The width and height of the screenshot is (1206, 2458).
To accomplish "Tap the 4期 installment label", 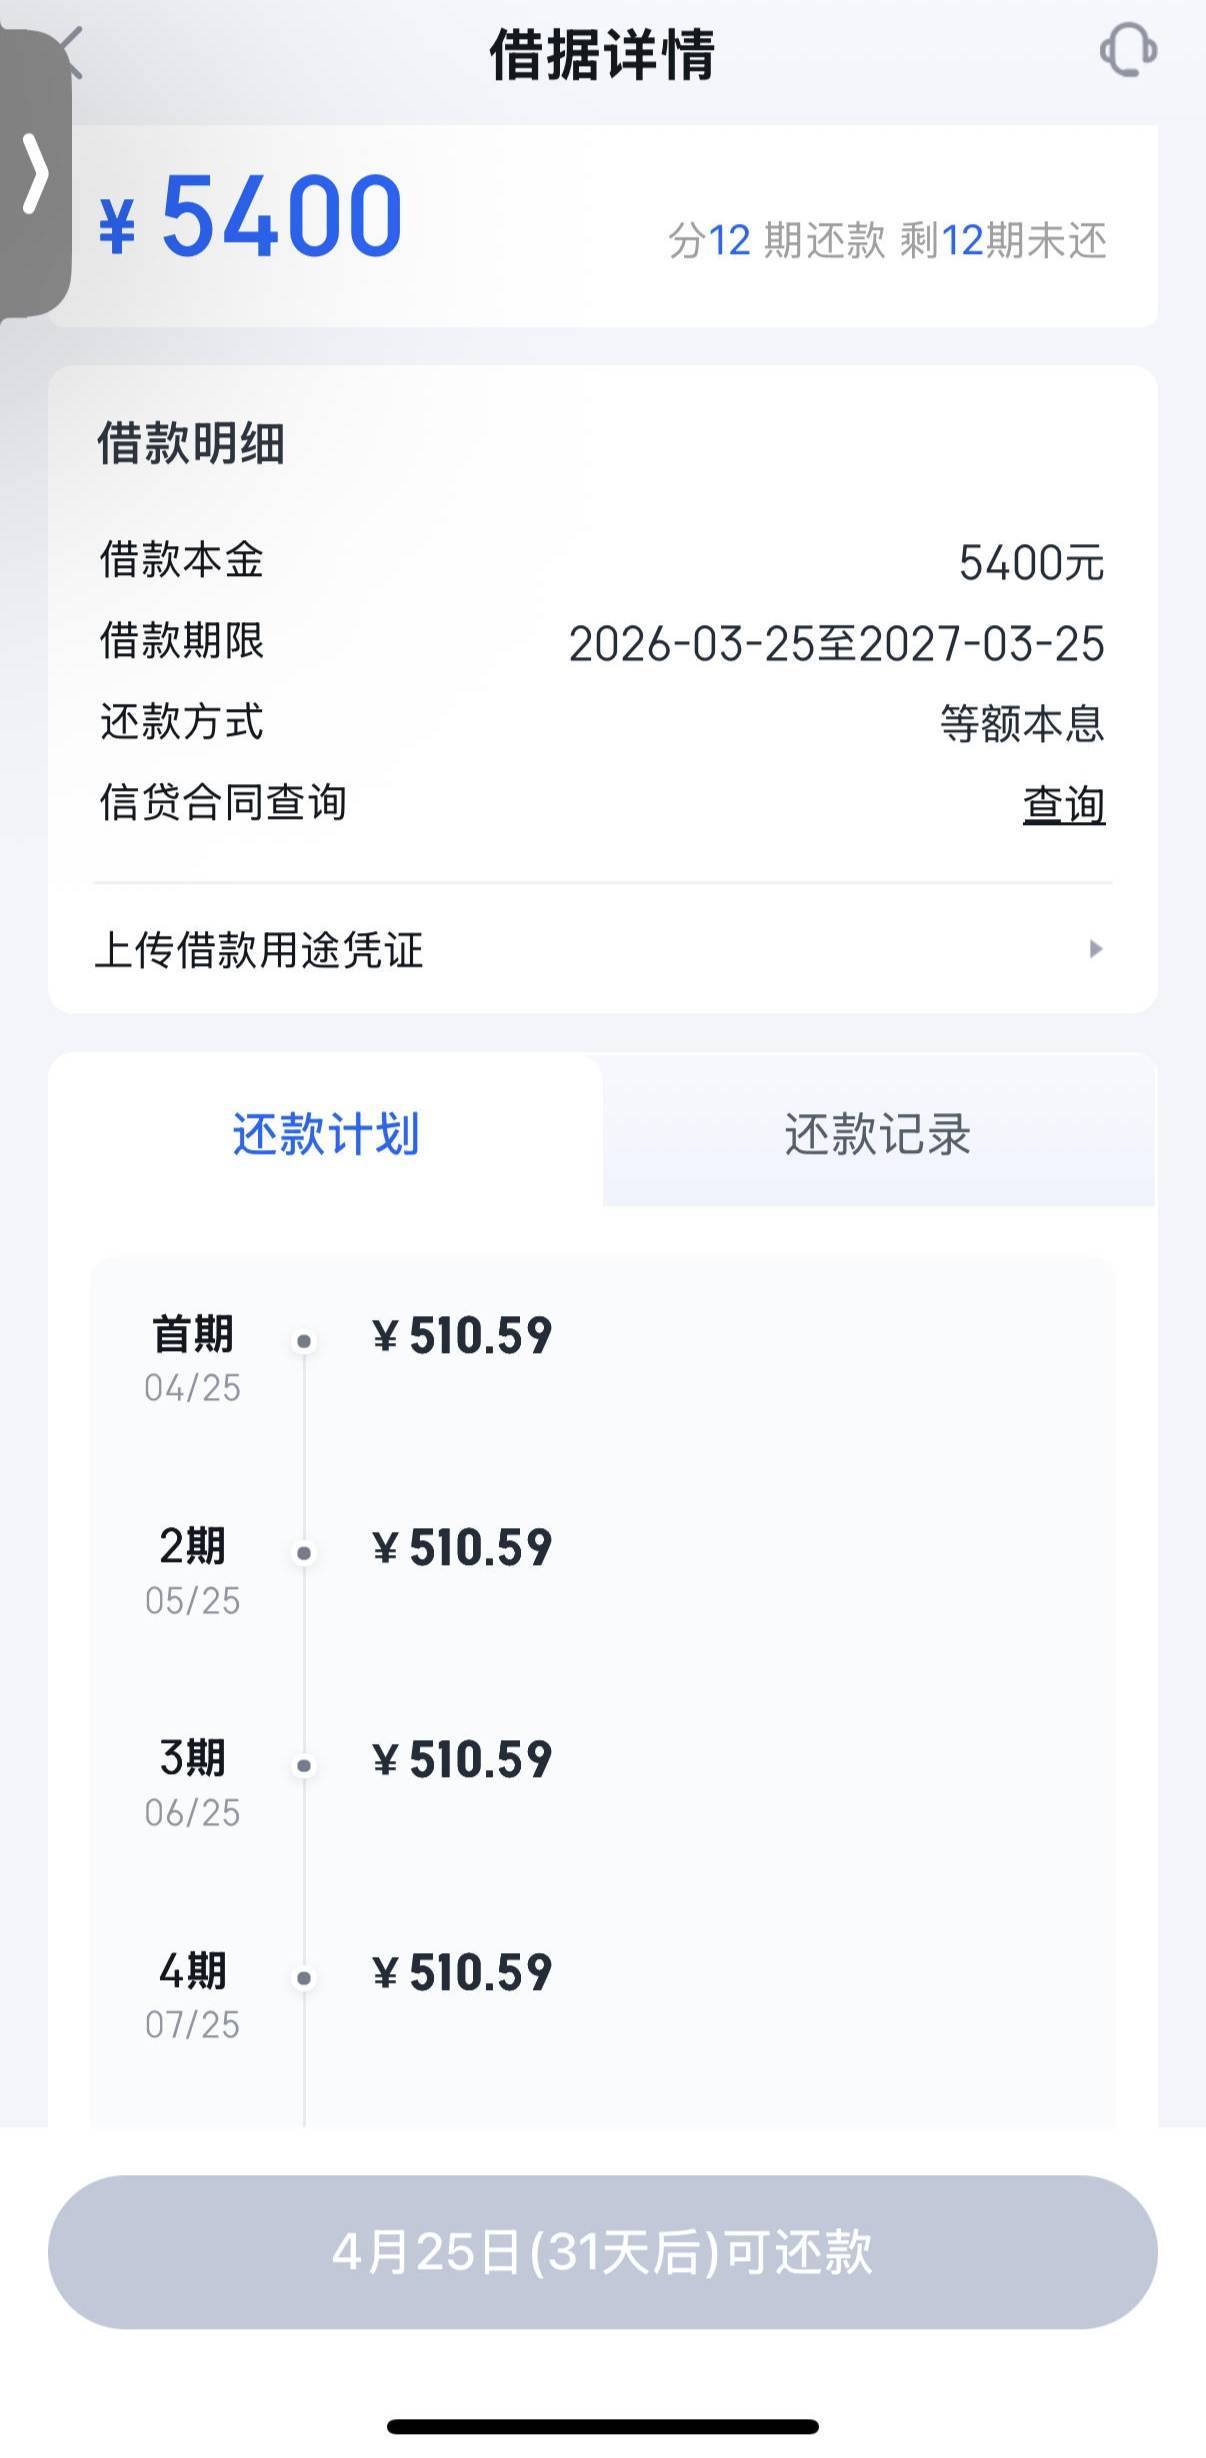I will point(193,1971).
